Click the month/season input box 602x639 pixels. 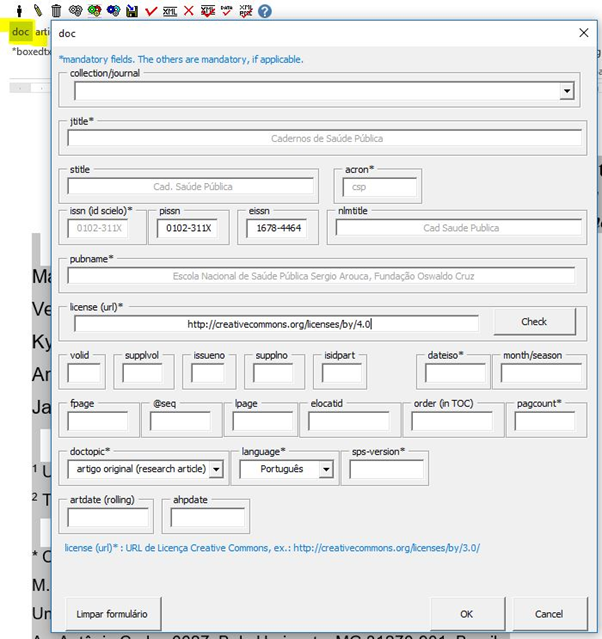click(541, 373)
